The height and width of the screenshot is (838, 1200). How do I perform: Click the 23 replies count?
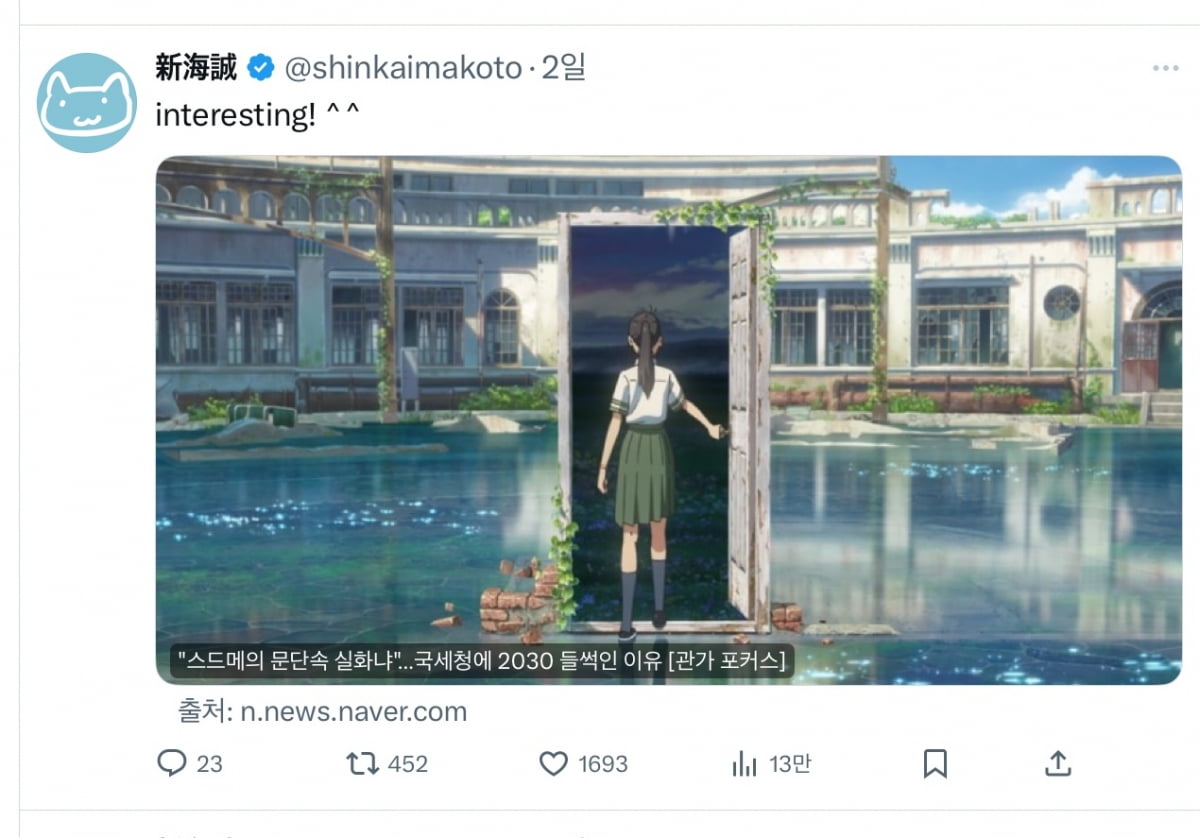tap(209, 765)
